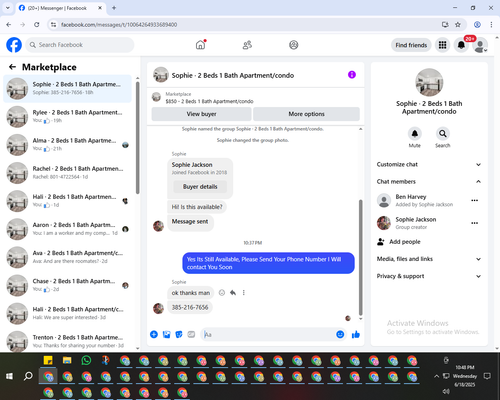The image size is (500, 400).
Task: Open the apps grid menu icon
Action: coord(442,45)
